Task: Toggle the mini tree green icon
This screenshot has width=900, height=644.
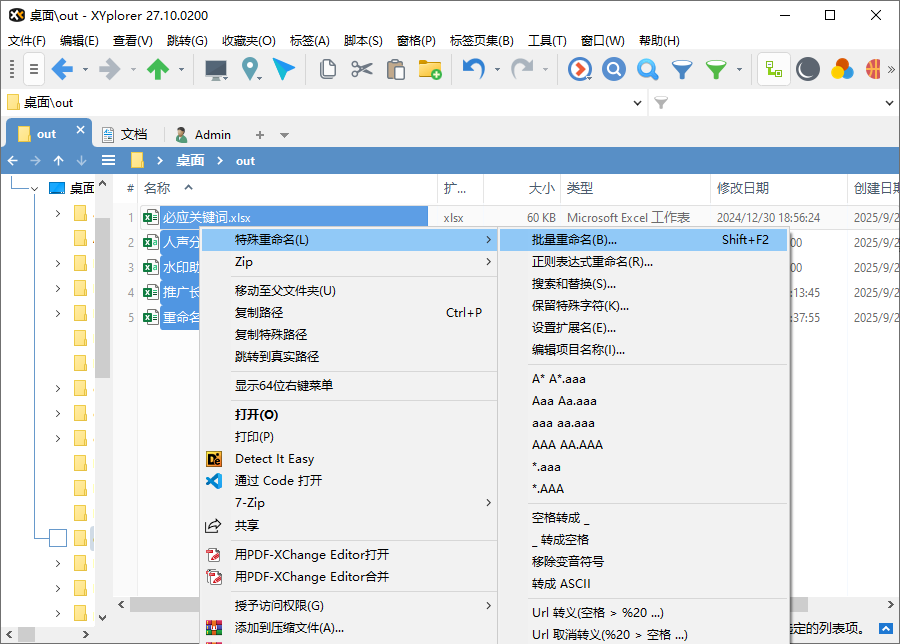Action: (773, 71)
